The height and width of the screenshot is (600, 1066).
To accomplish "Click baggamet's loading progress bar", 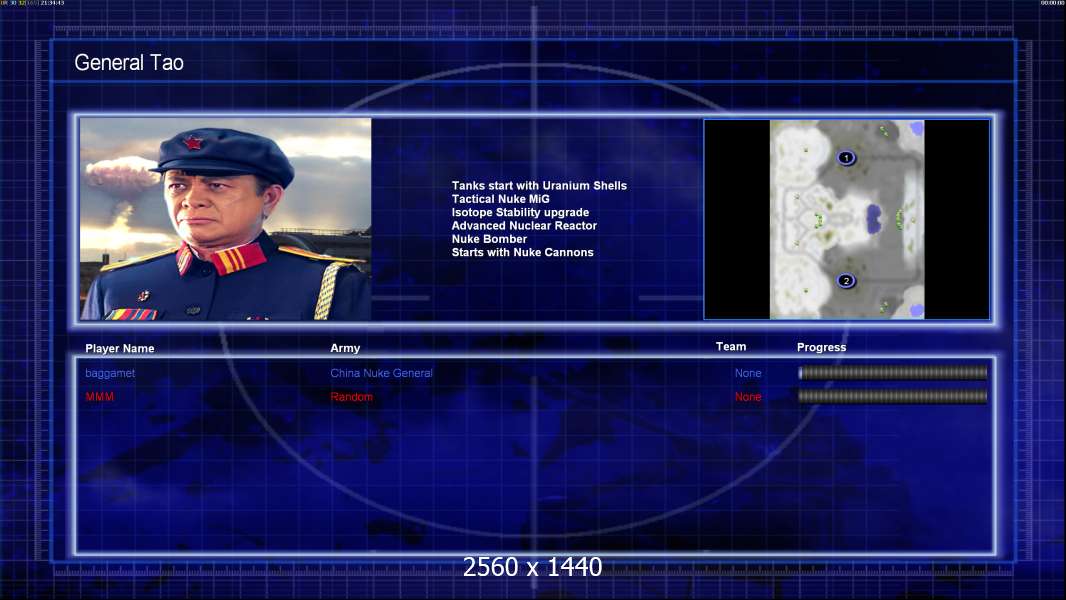I will (x=893, y=372).
